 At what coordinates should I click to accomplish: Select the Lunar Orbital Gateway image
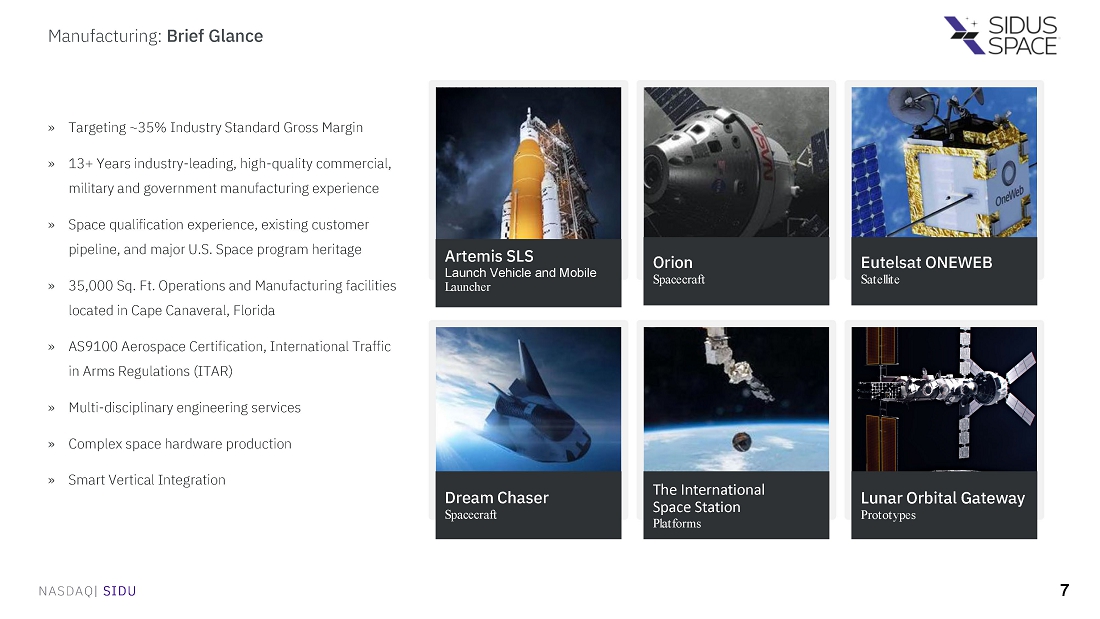944,398
